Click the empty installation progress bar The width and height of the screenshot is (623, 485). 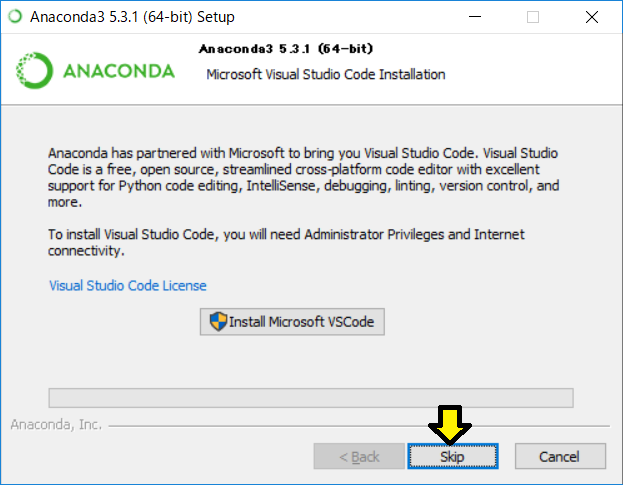(311, 398)
